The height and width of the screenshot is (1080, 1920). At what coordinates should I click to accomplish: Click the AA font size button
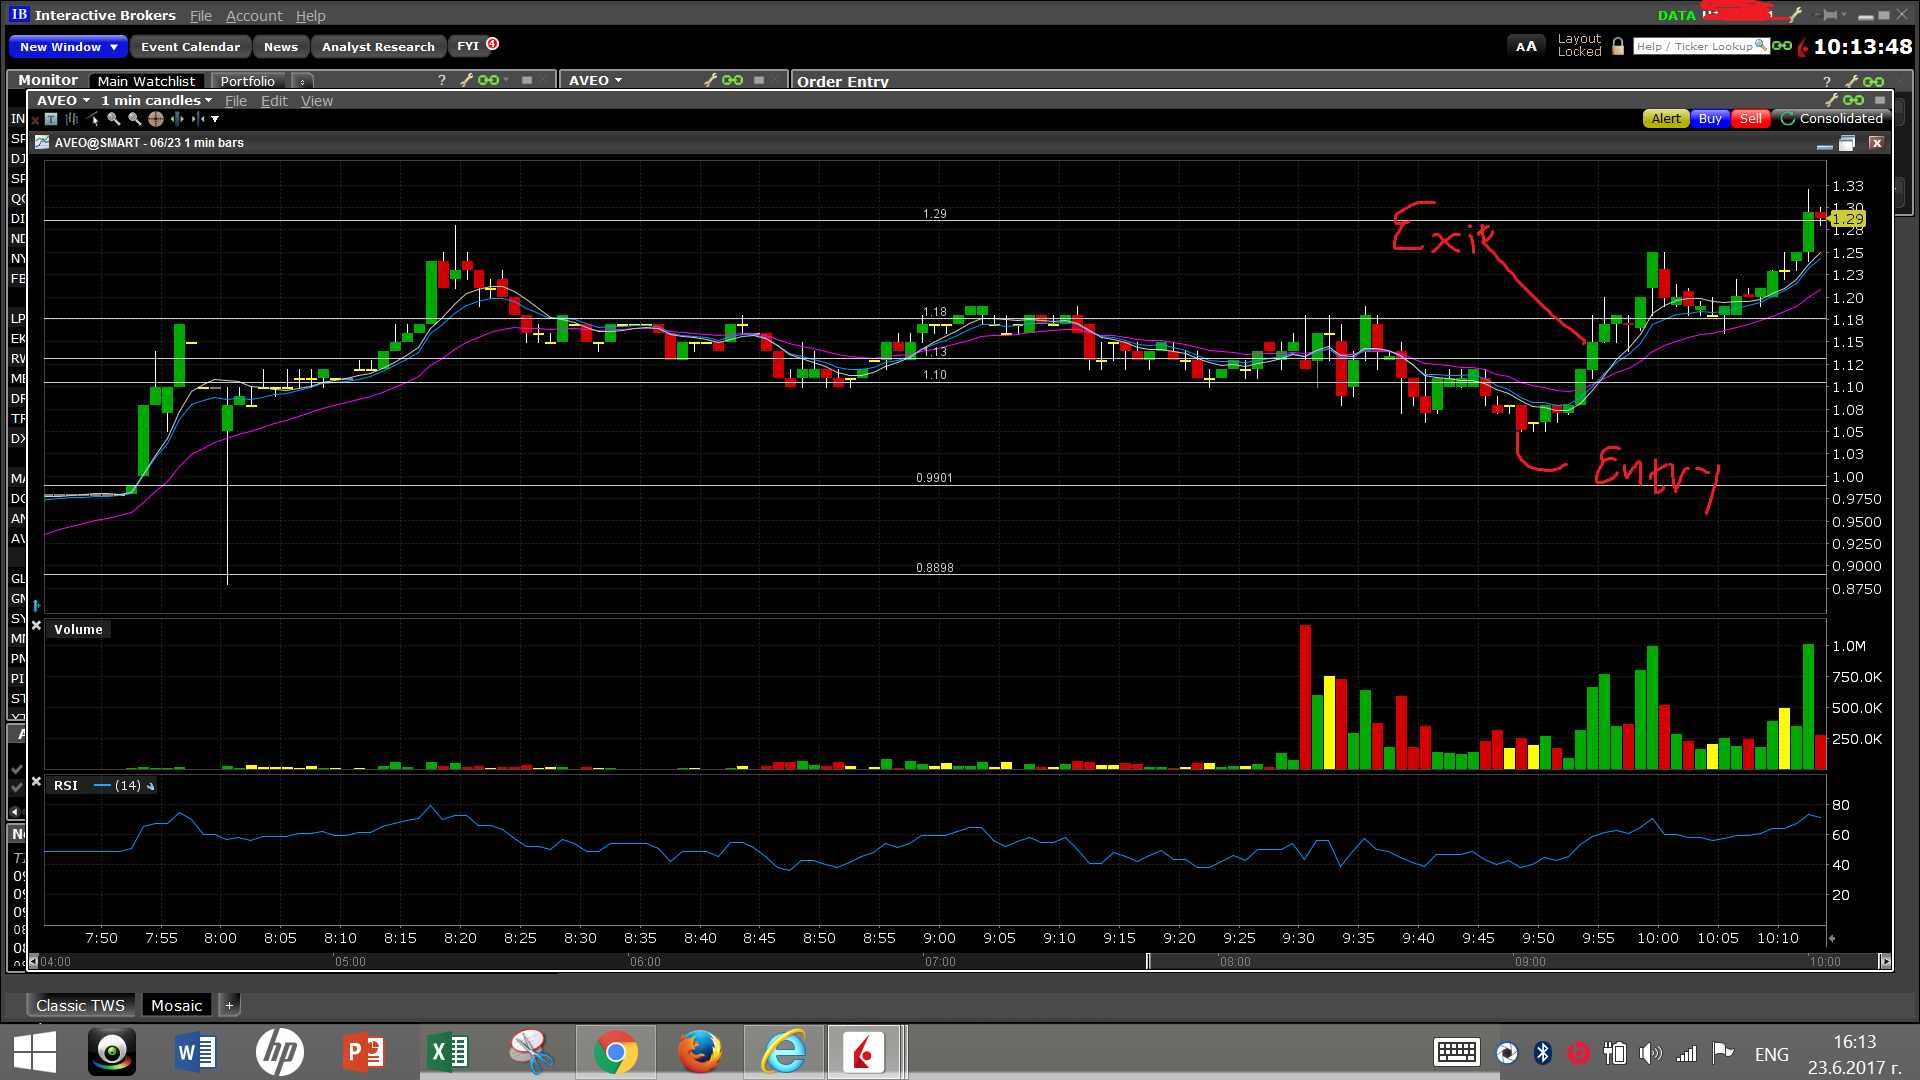click(x=1526, y=46)
